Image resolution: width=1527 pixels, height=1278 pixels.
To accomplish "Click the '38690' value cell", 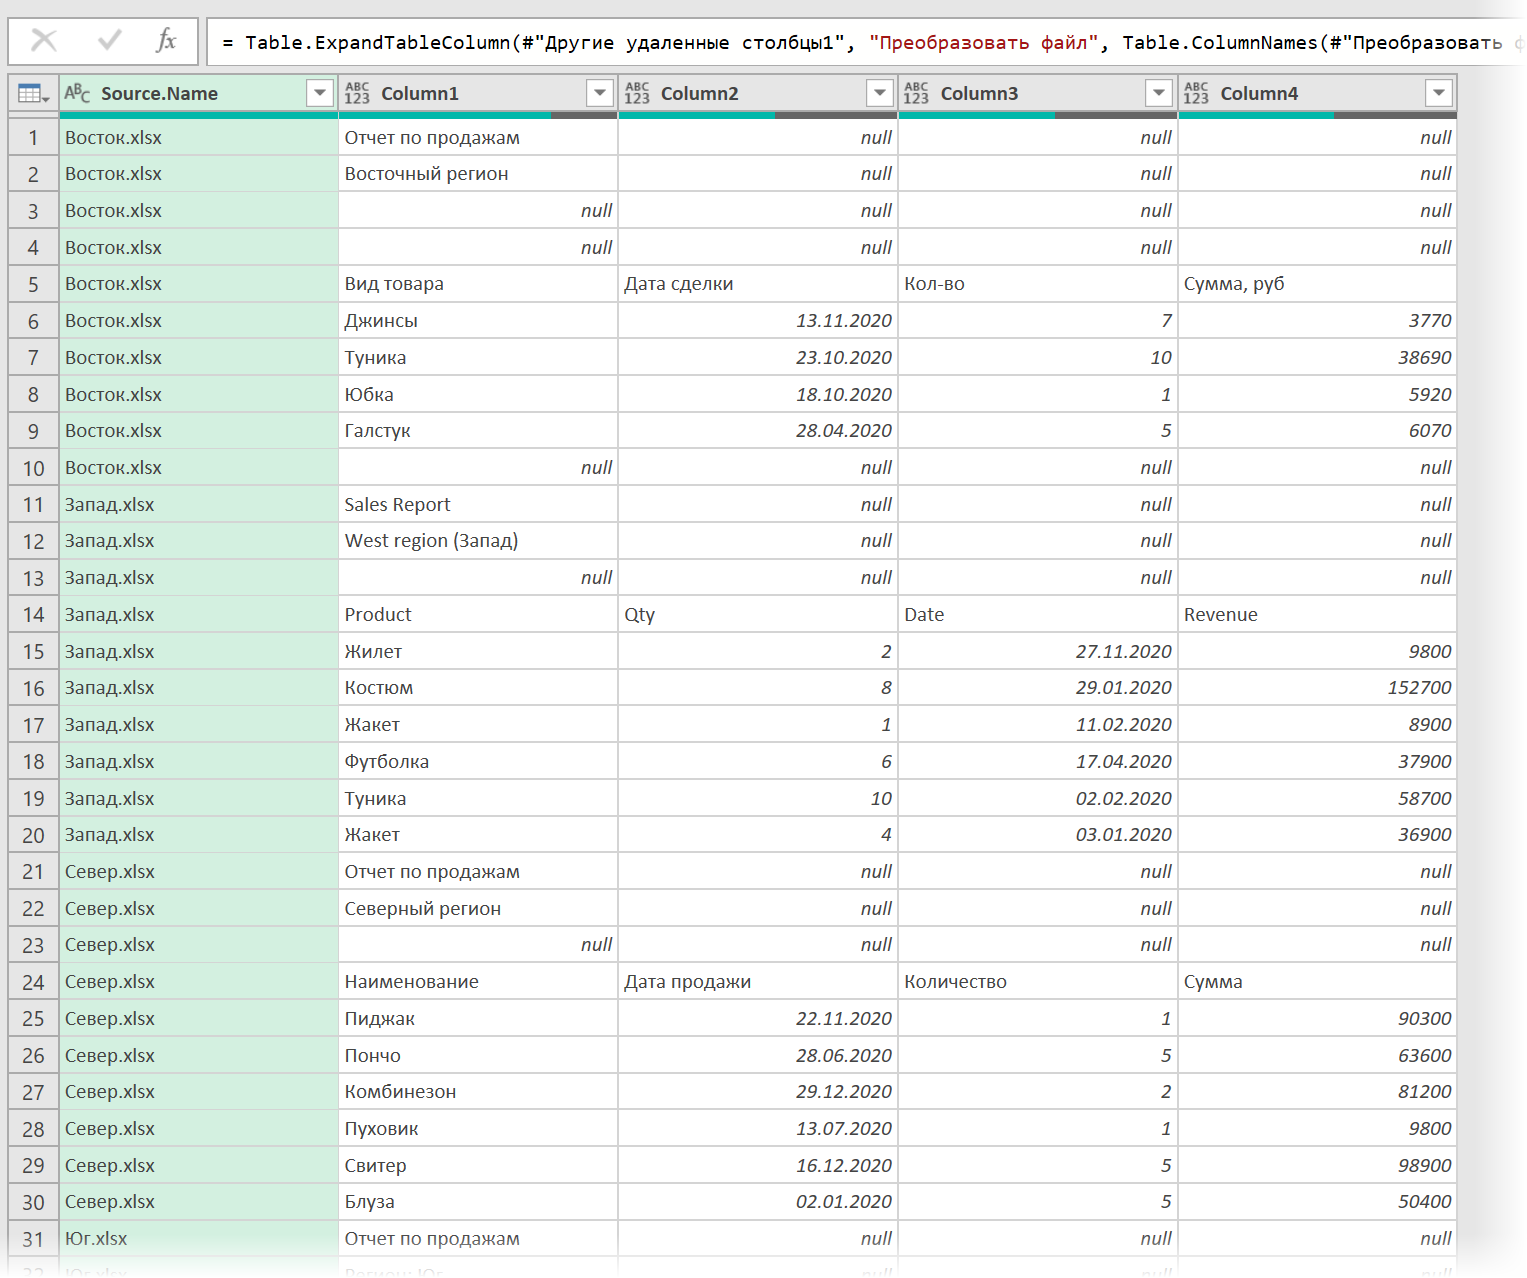I will click(1317, 358).
